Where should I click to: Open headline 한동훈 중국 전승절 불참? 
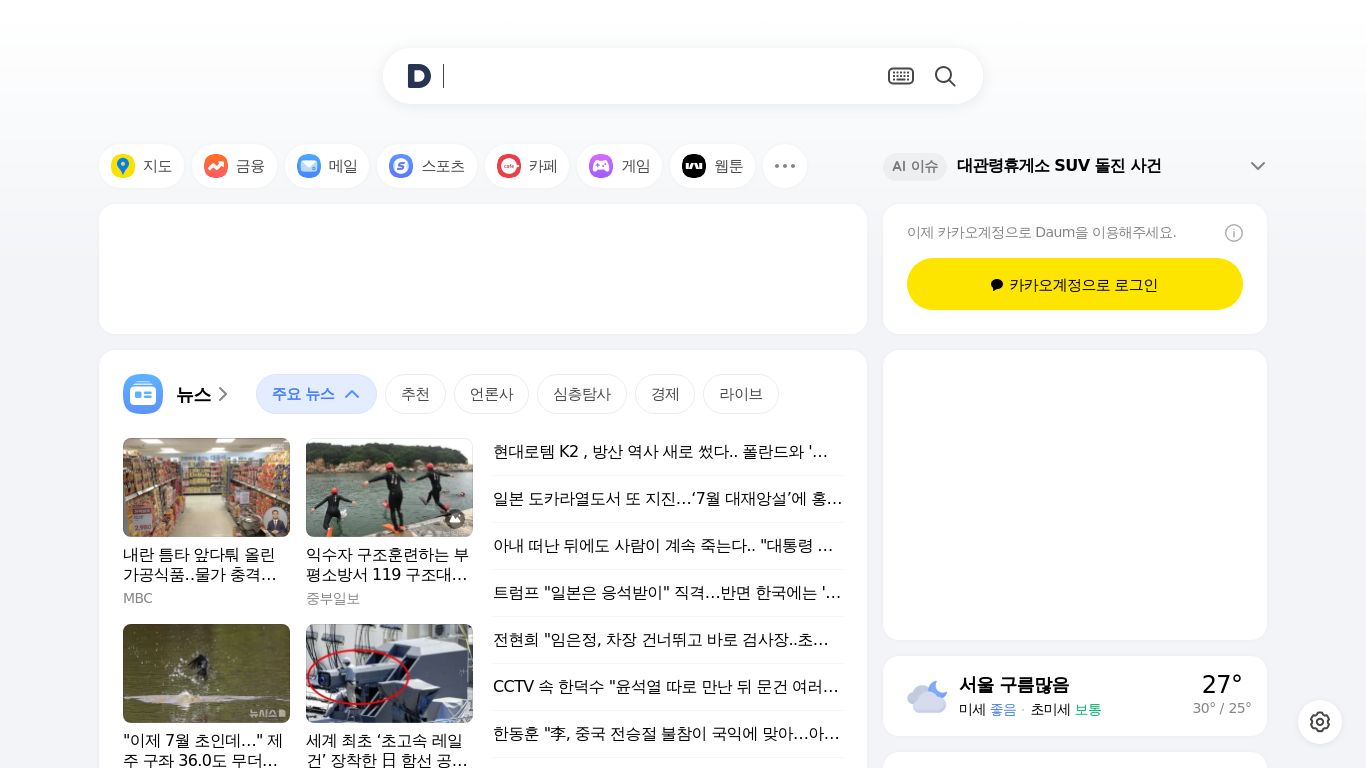pos(668,733)
